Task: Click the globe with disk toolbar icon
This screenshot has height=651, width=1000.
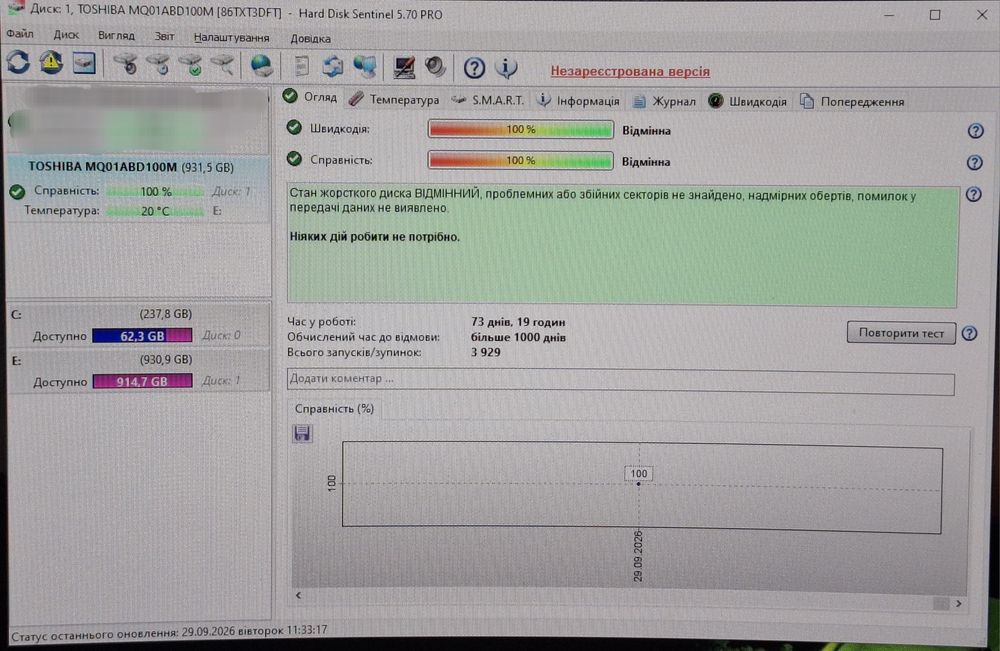Action: tap(261, 66)
